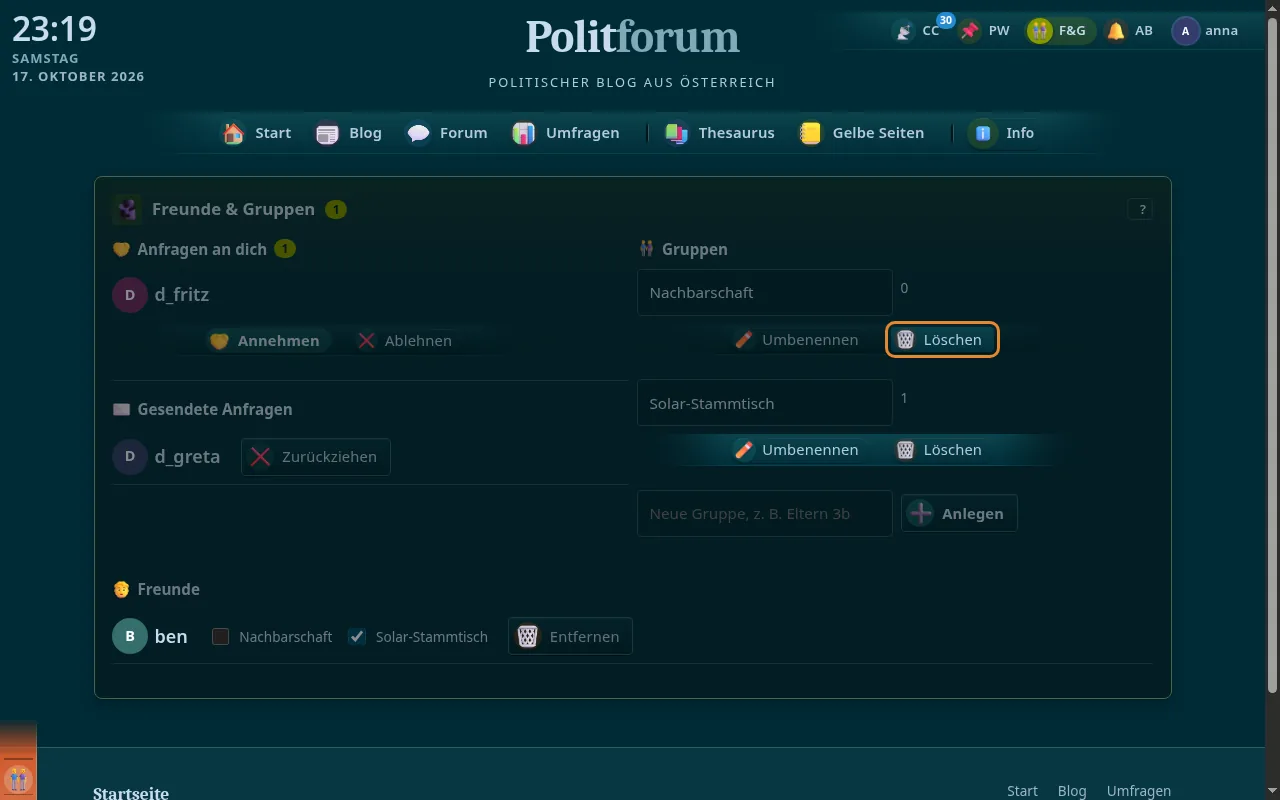Viewport: 1280px width, 800px height.
Task: Open Gelbe Seiten from the navigation bar
Action: [x=861, y=133]
